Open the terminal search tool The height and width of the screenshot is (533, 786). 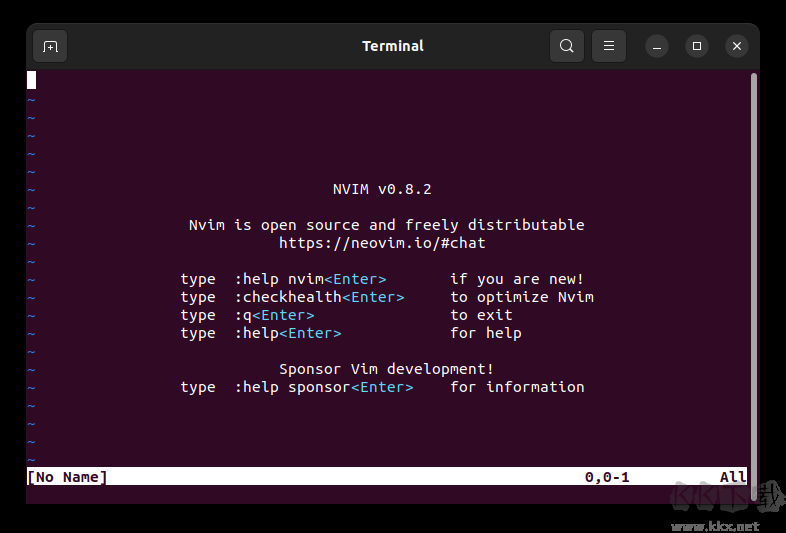567,46
